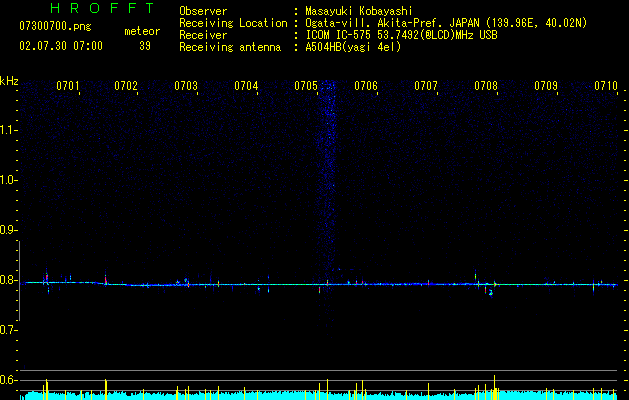Click the 0705 time marker

pos(306,86)
